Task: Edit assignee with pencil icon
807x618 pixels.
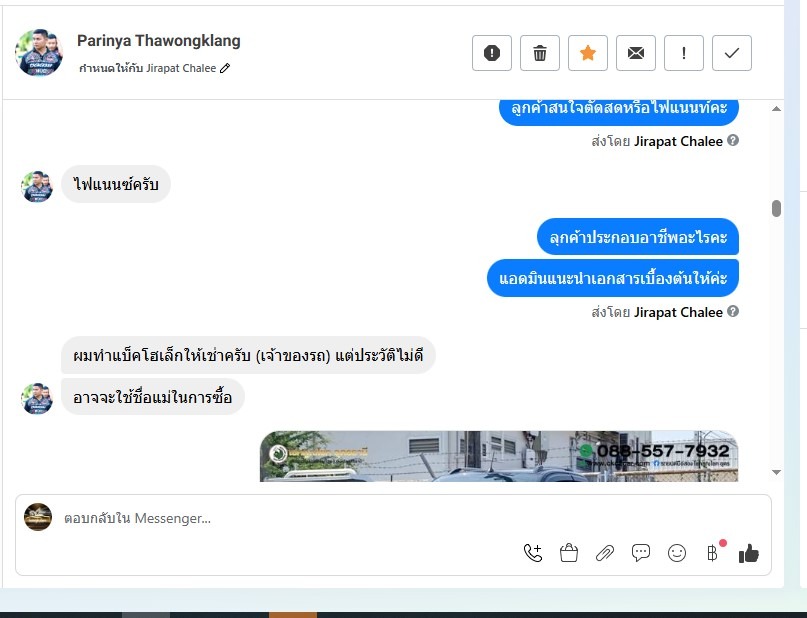Action: 225,68
